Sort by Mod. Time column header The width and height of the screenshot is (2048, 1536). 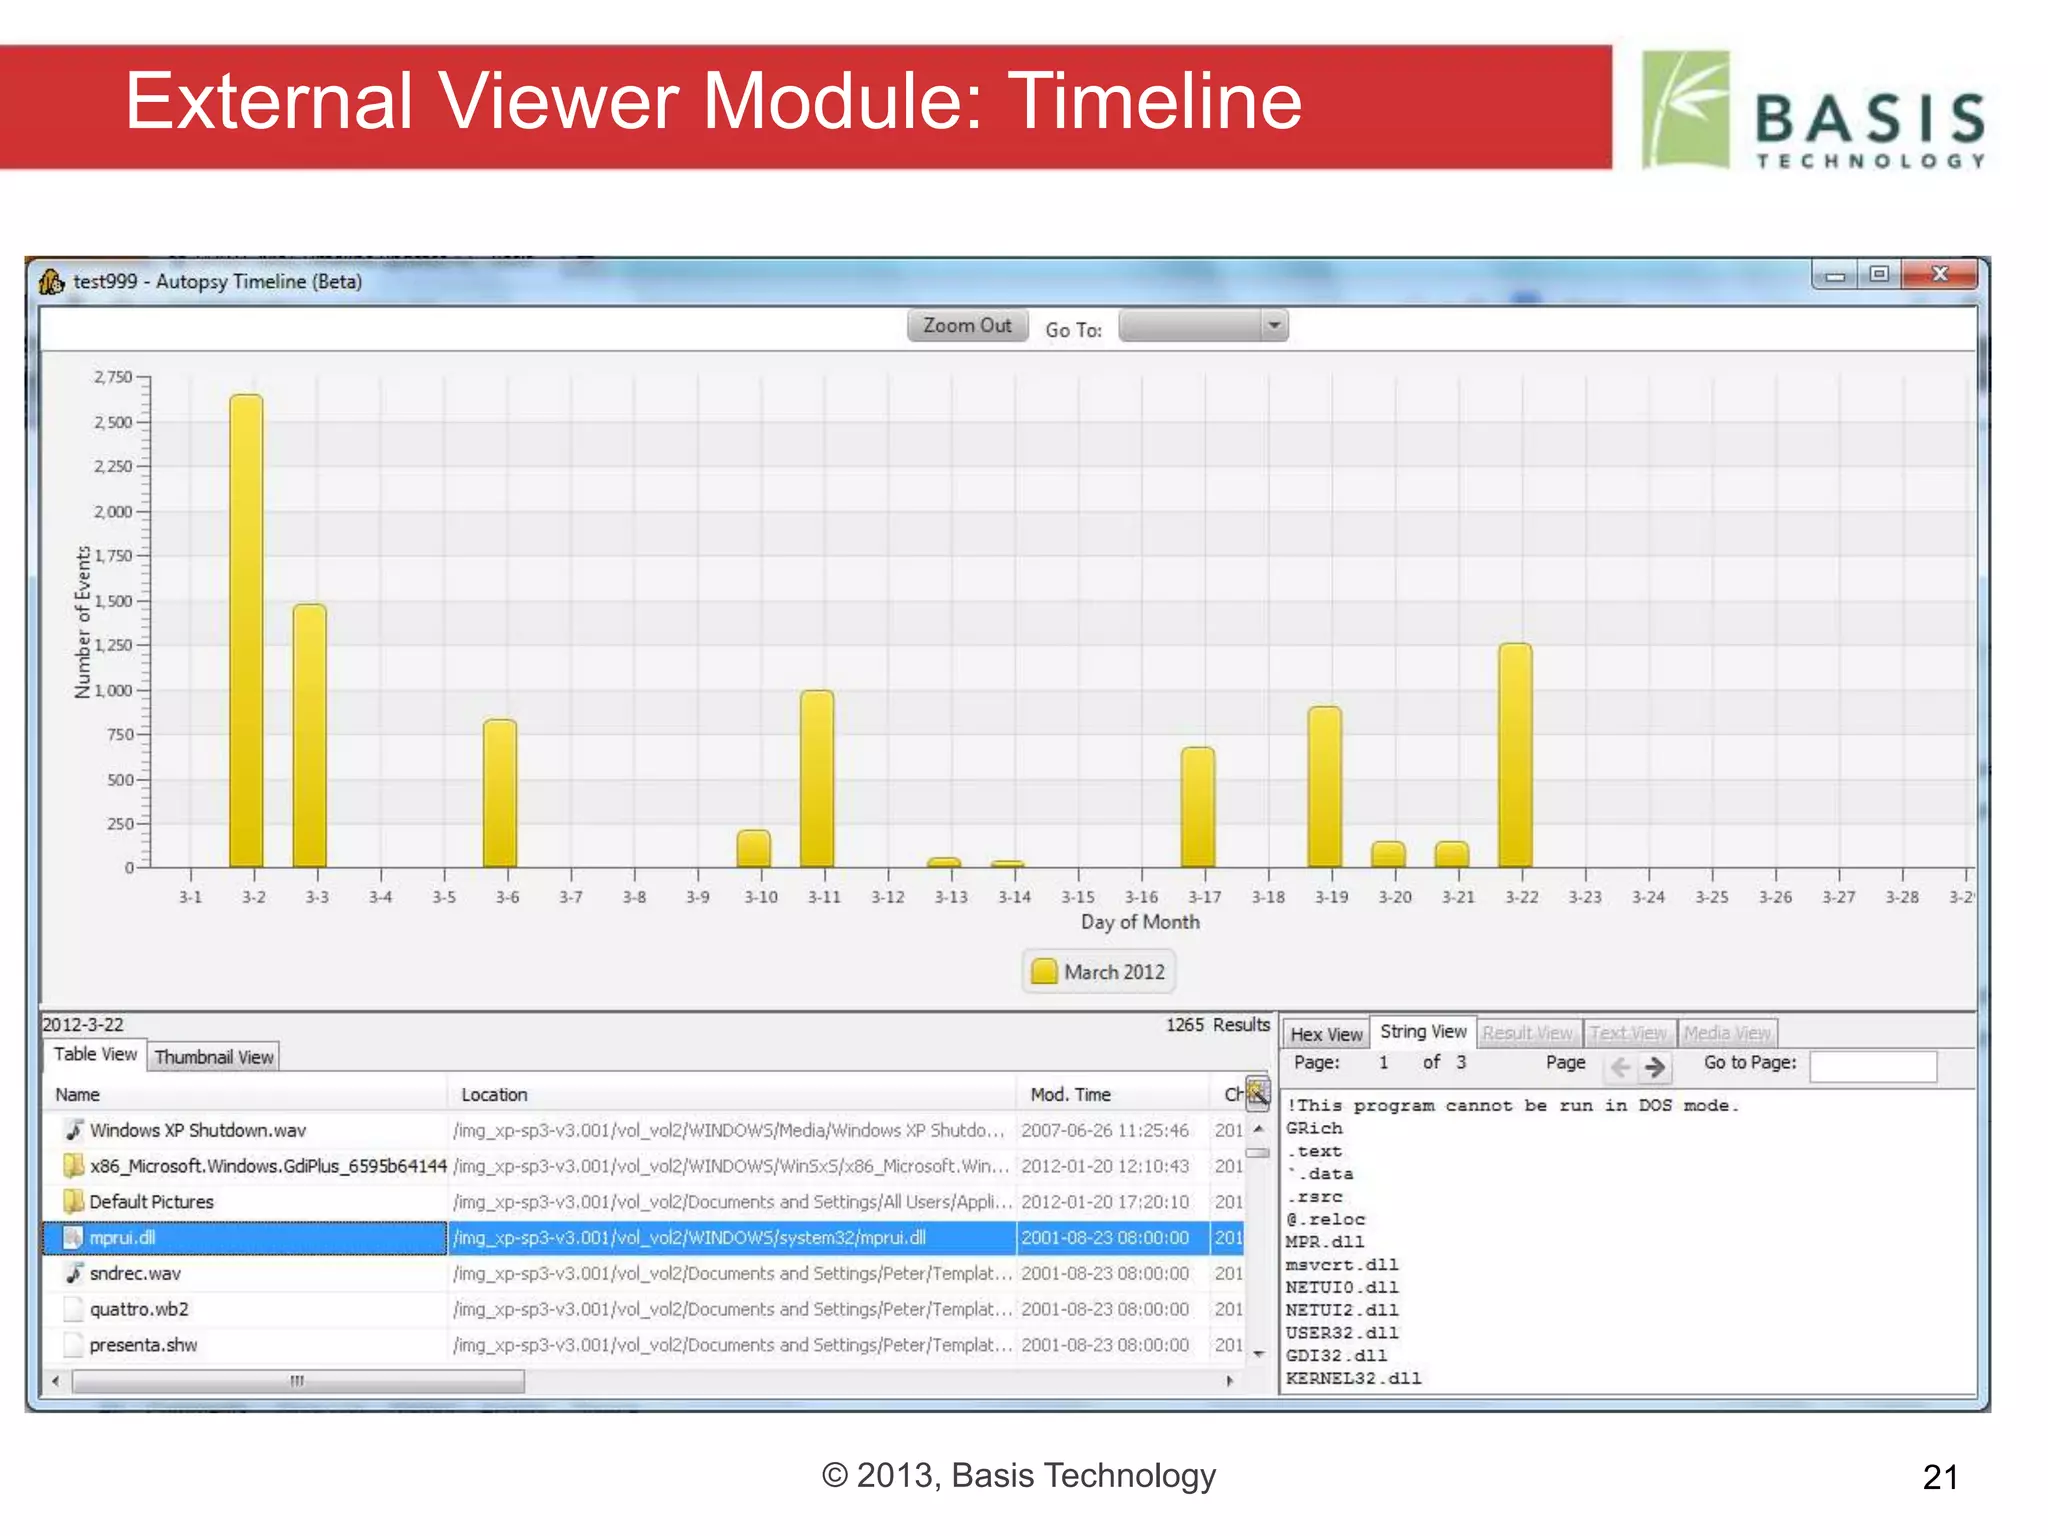click(x=1113, y=1094)
